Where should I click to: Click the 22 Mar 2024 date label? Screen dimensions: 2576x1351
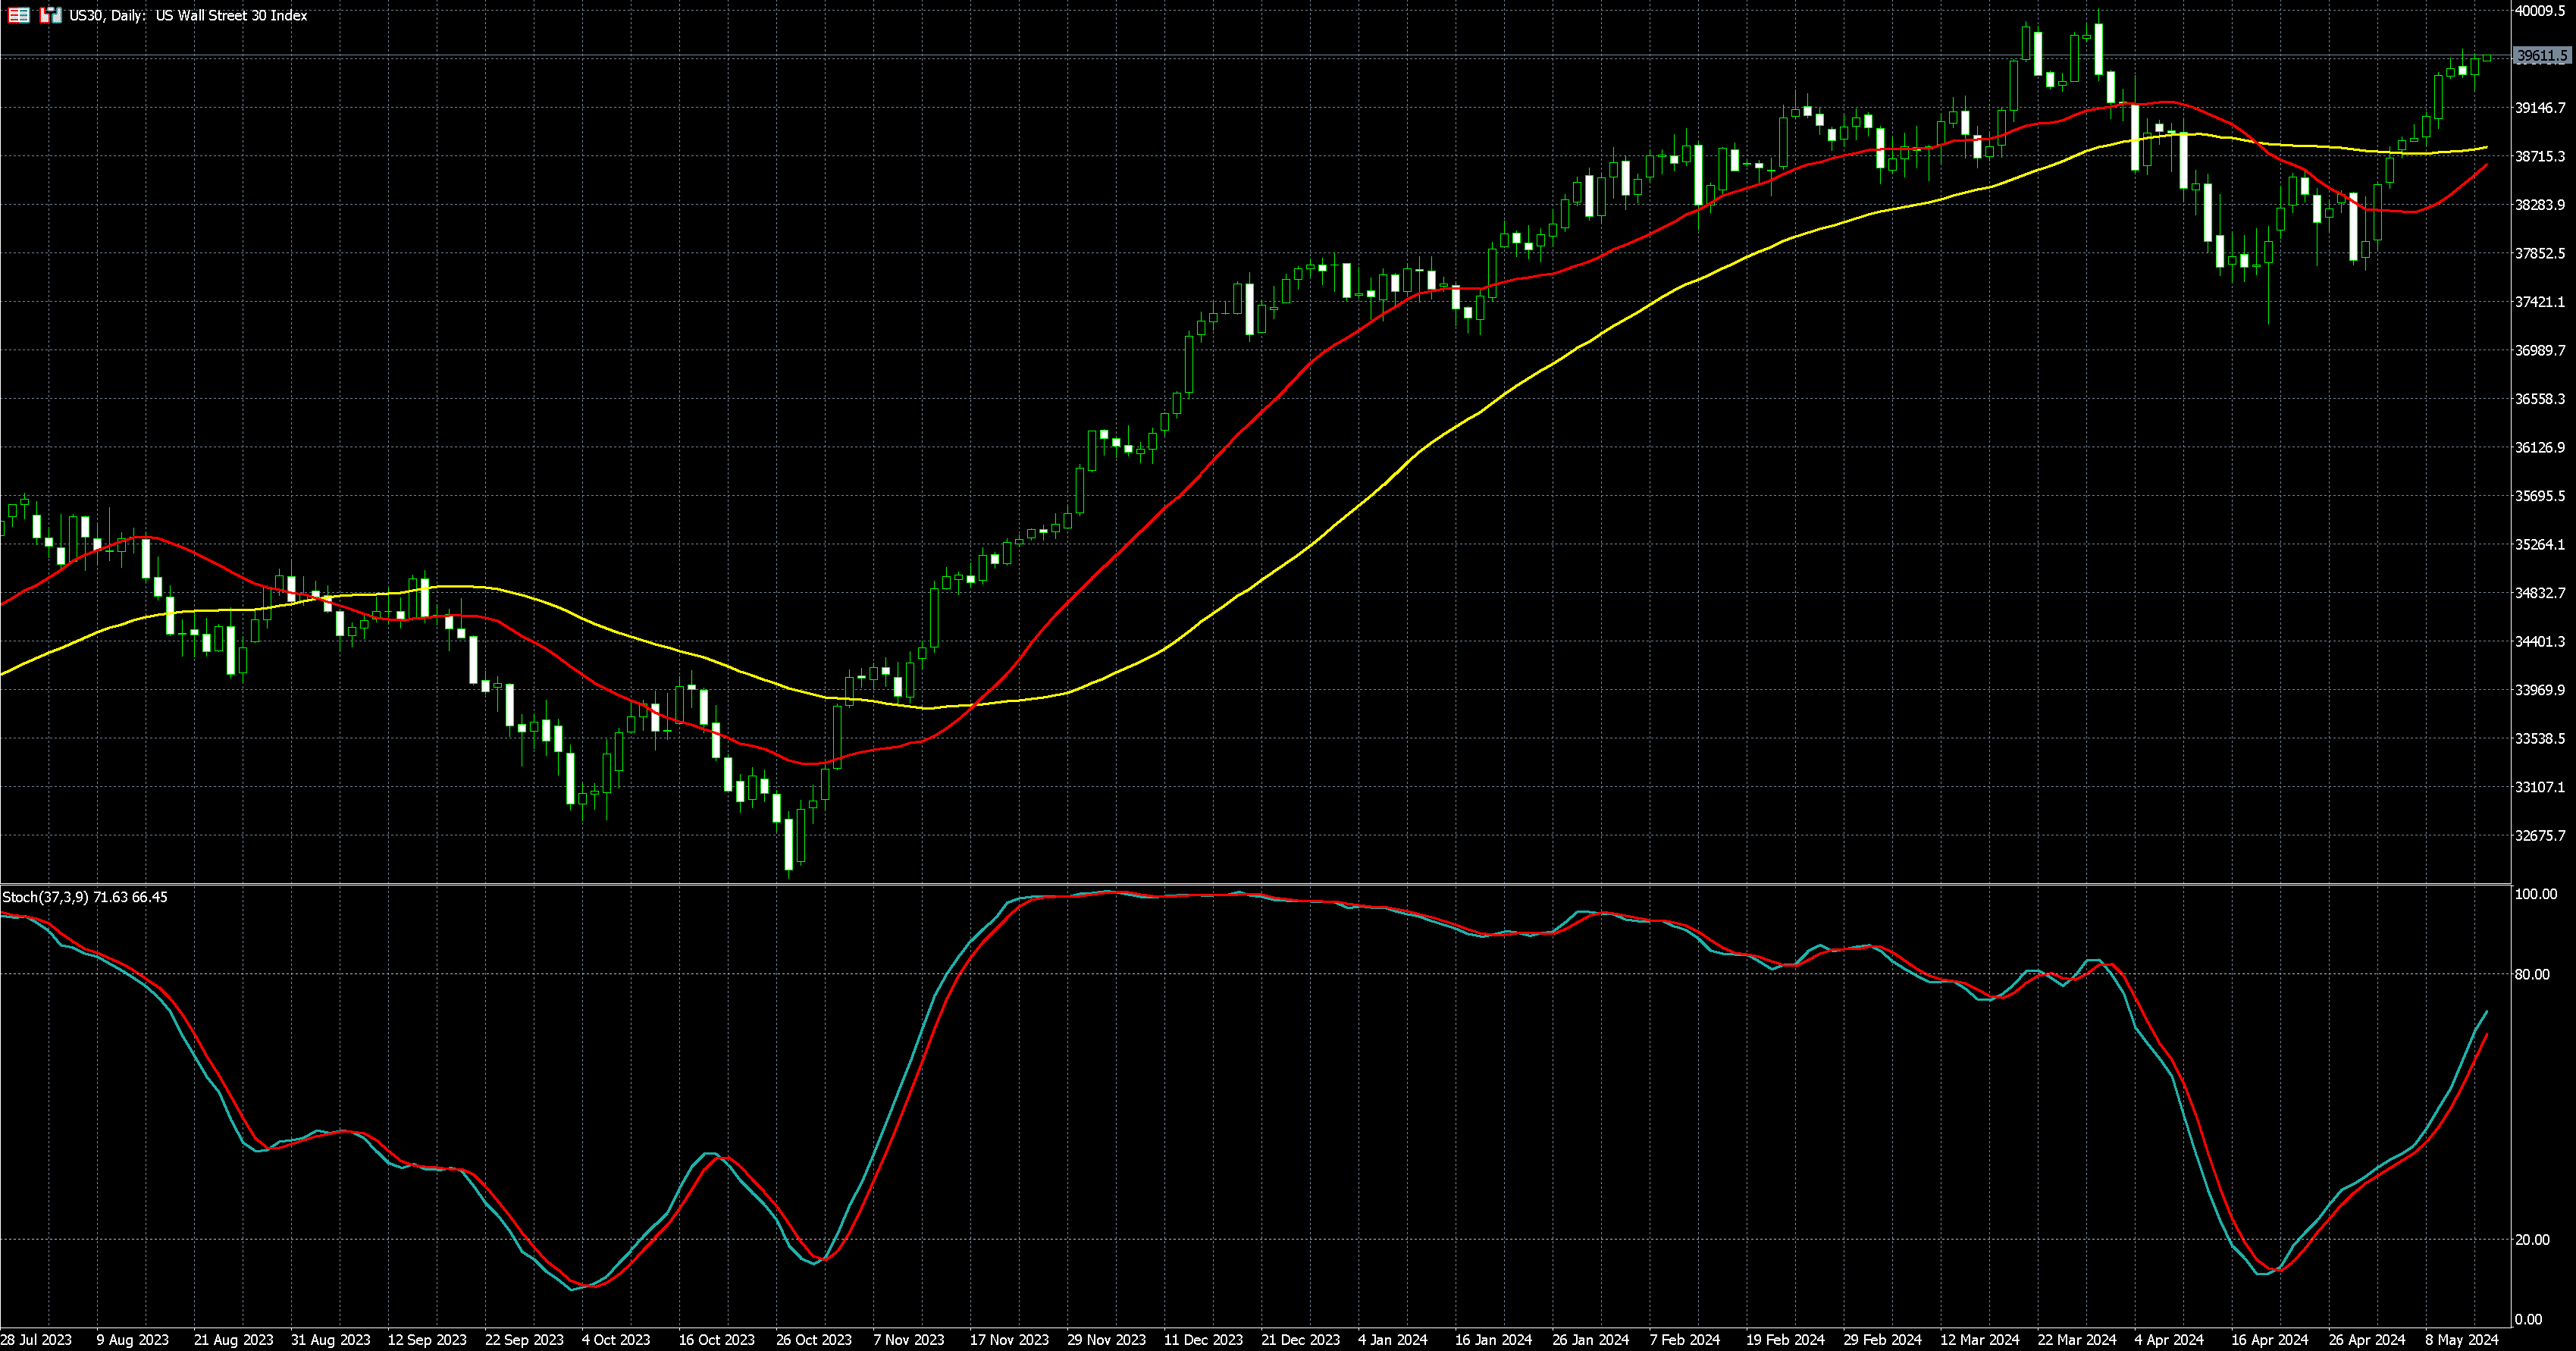tap(2077, 1339)
